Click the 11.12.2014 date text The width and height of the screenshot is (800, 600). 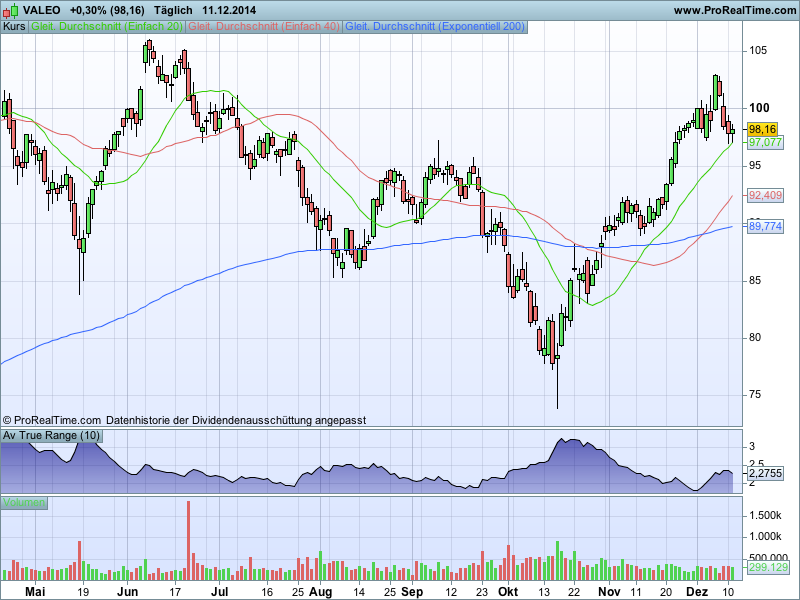[x=229, y=10]
